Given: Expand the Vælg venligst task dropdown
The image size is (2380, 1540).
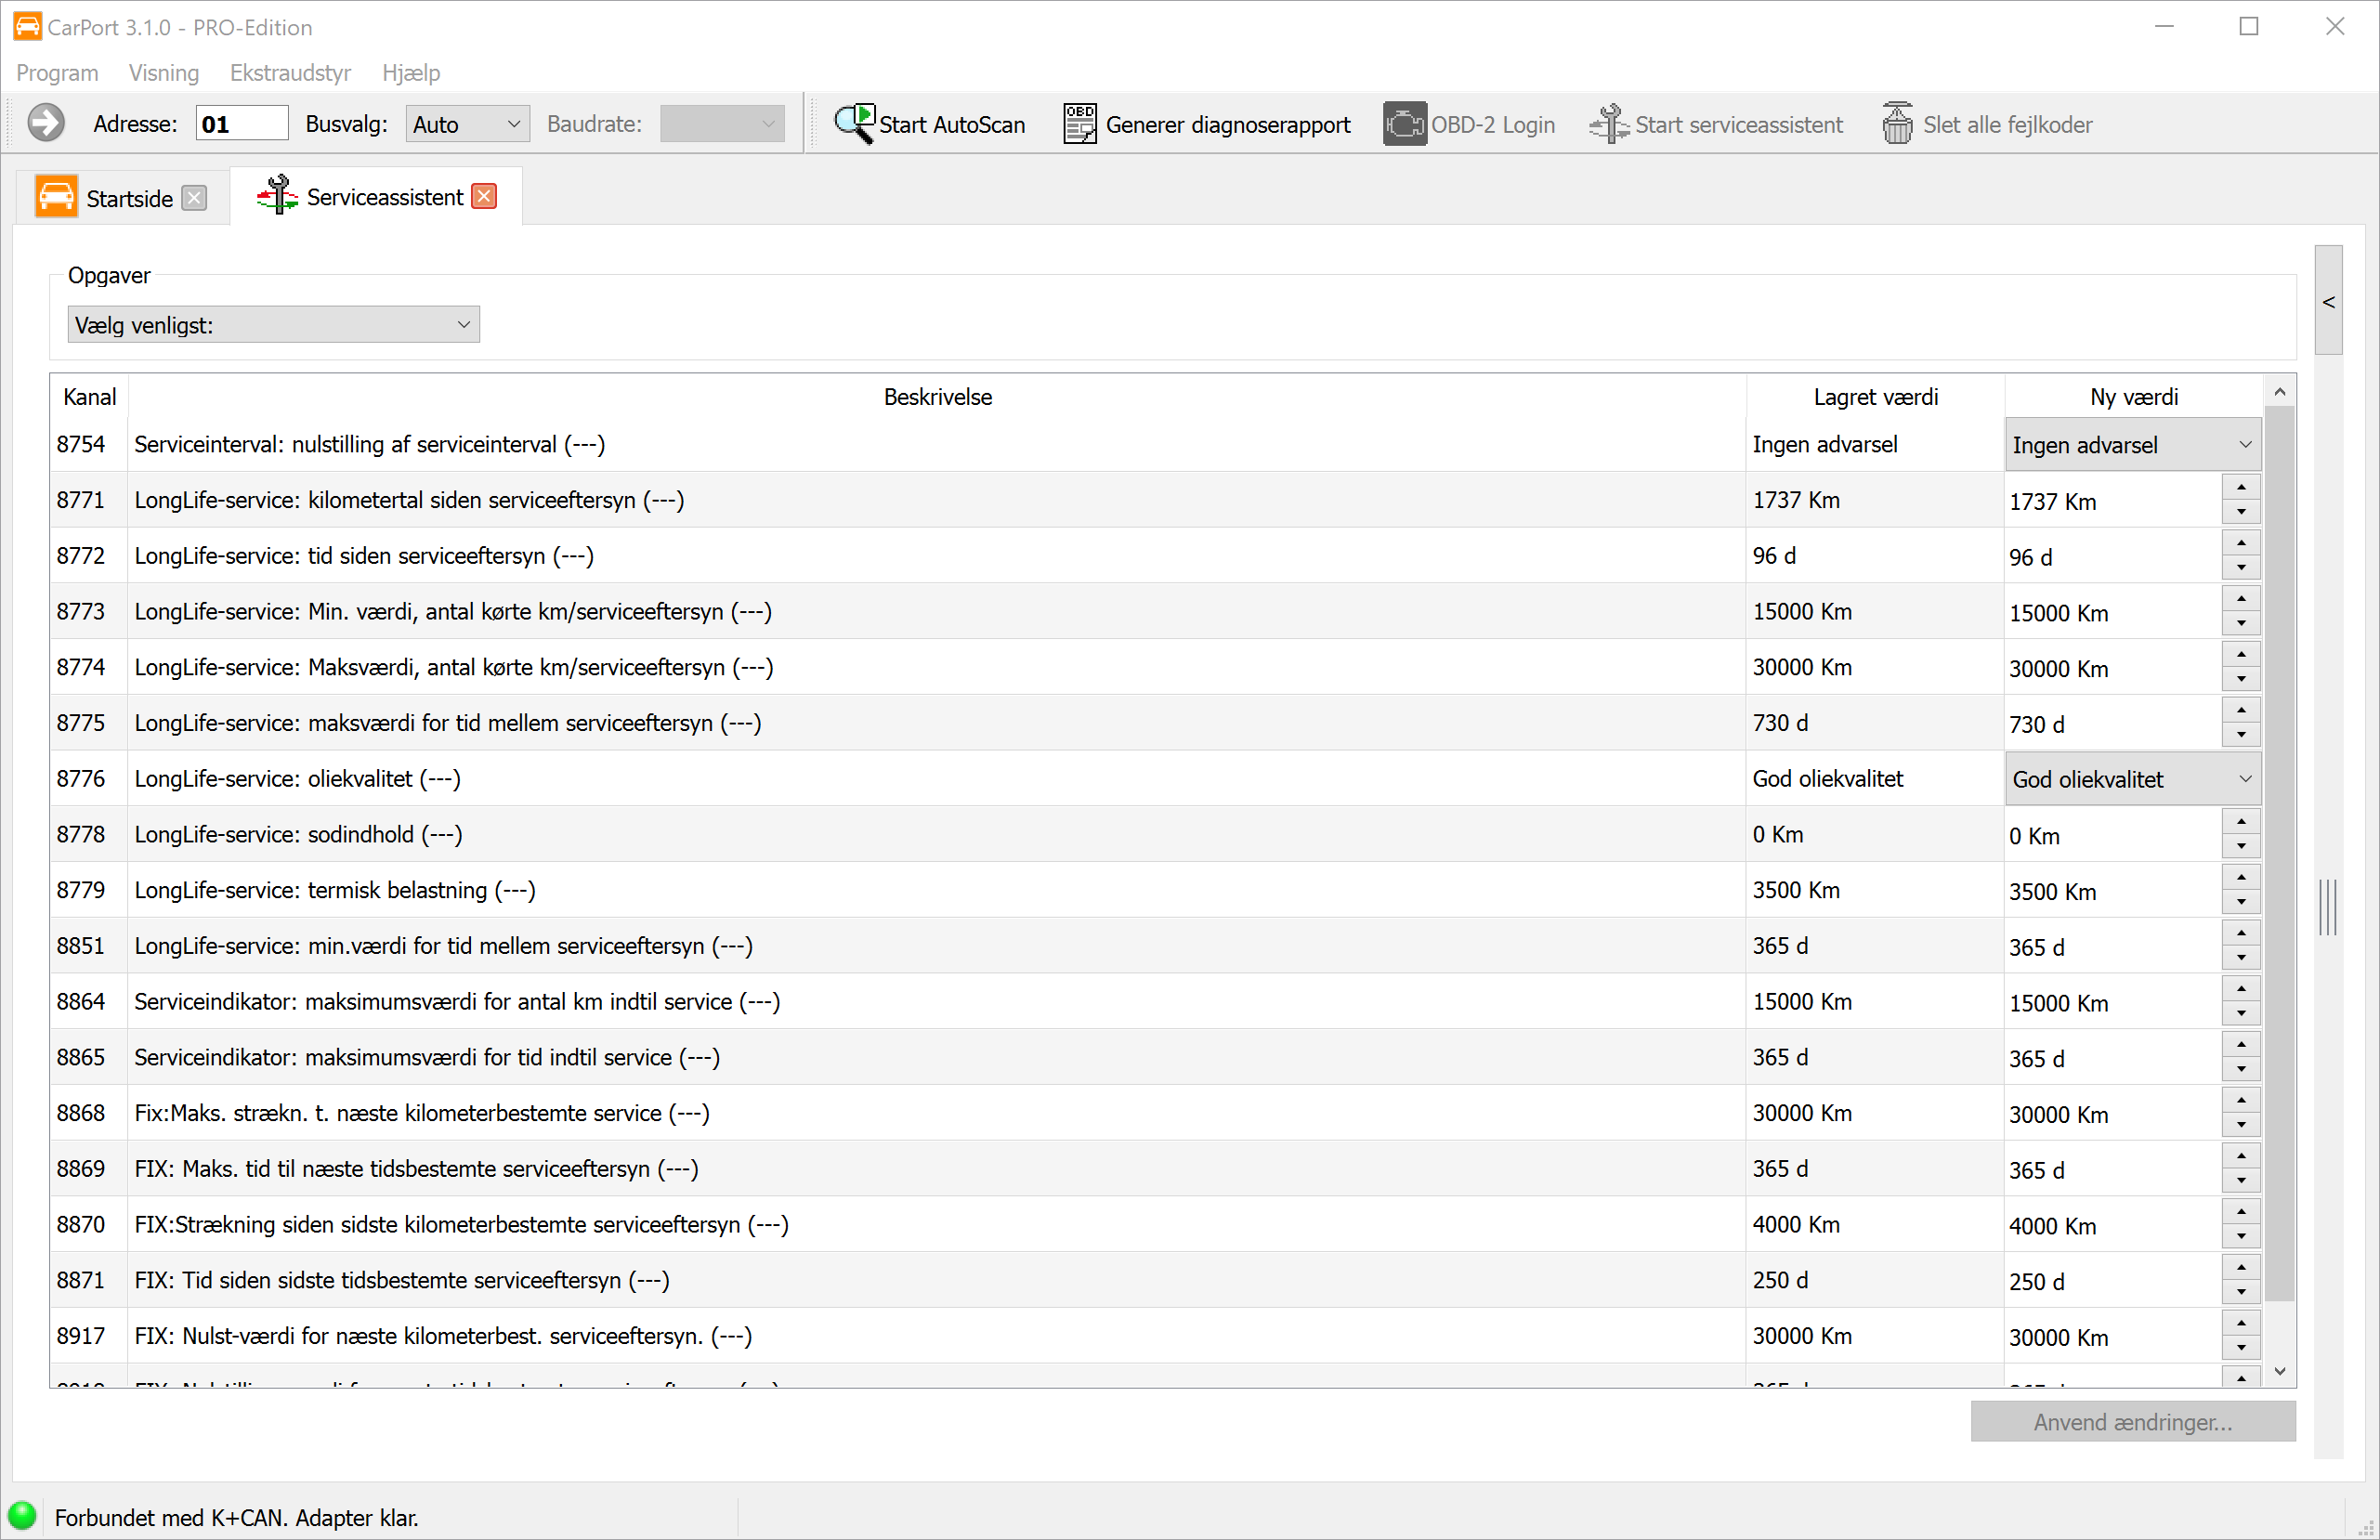Looking at the screenshot, I should 273,325.
